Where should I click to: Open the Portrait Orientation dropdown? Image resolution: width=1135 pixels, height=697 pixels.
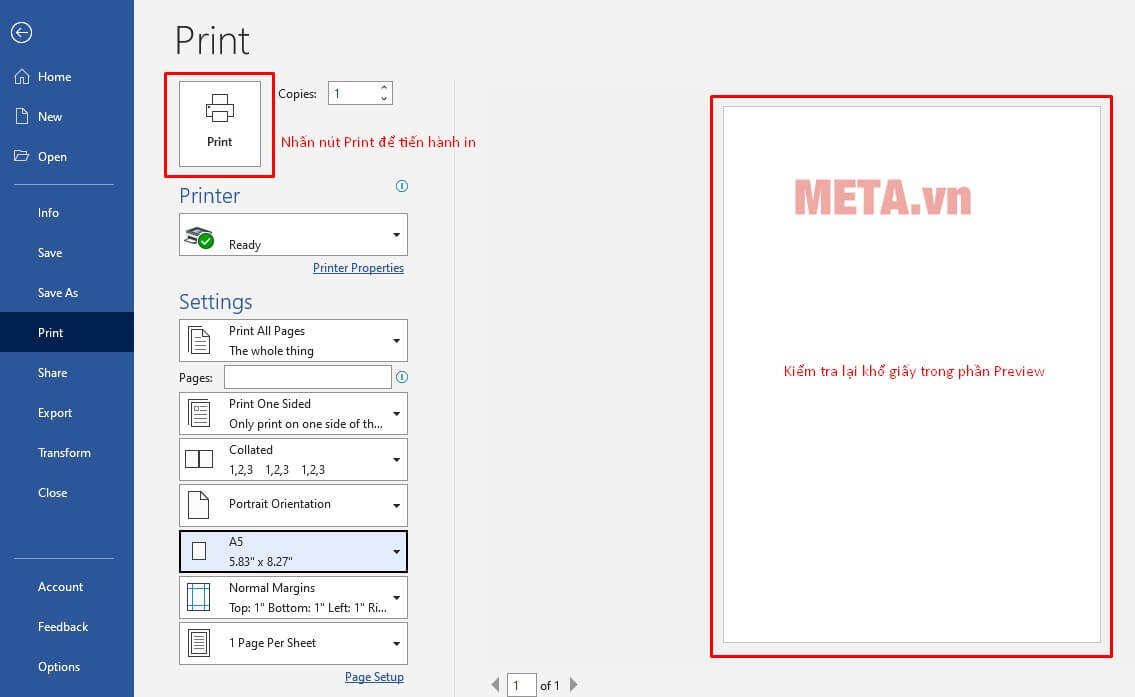point(293,505)
